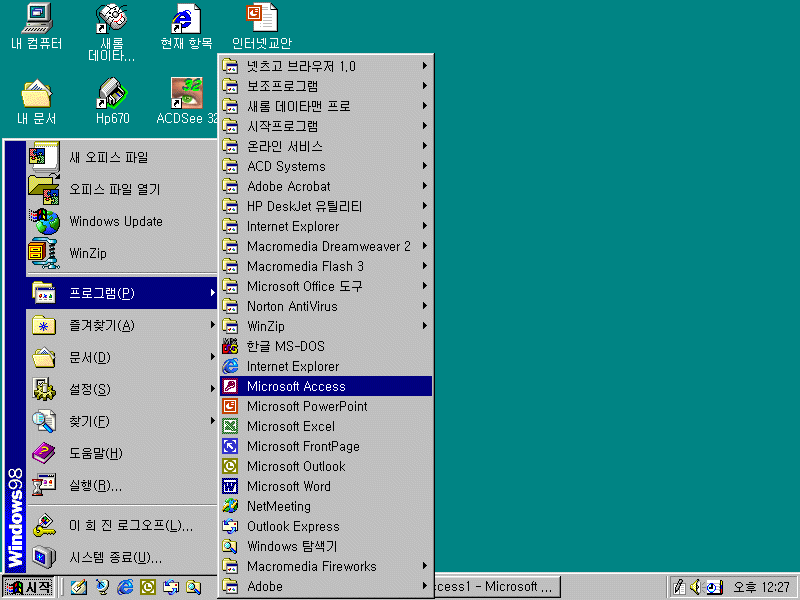This screenshot has height=600, width=800.
Task: Select the 인터넷교안 presentation file on the desktop
Action: (262, 27)
